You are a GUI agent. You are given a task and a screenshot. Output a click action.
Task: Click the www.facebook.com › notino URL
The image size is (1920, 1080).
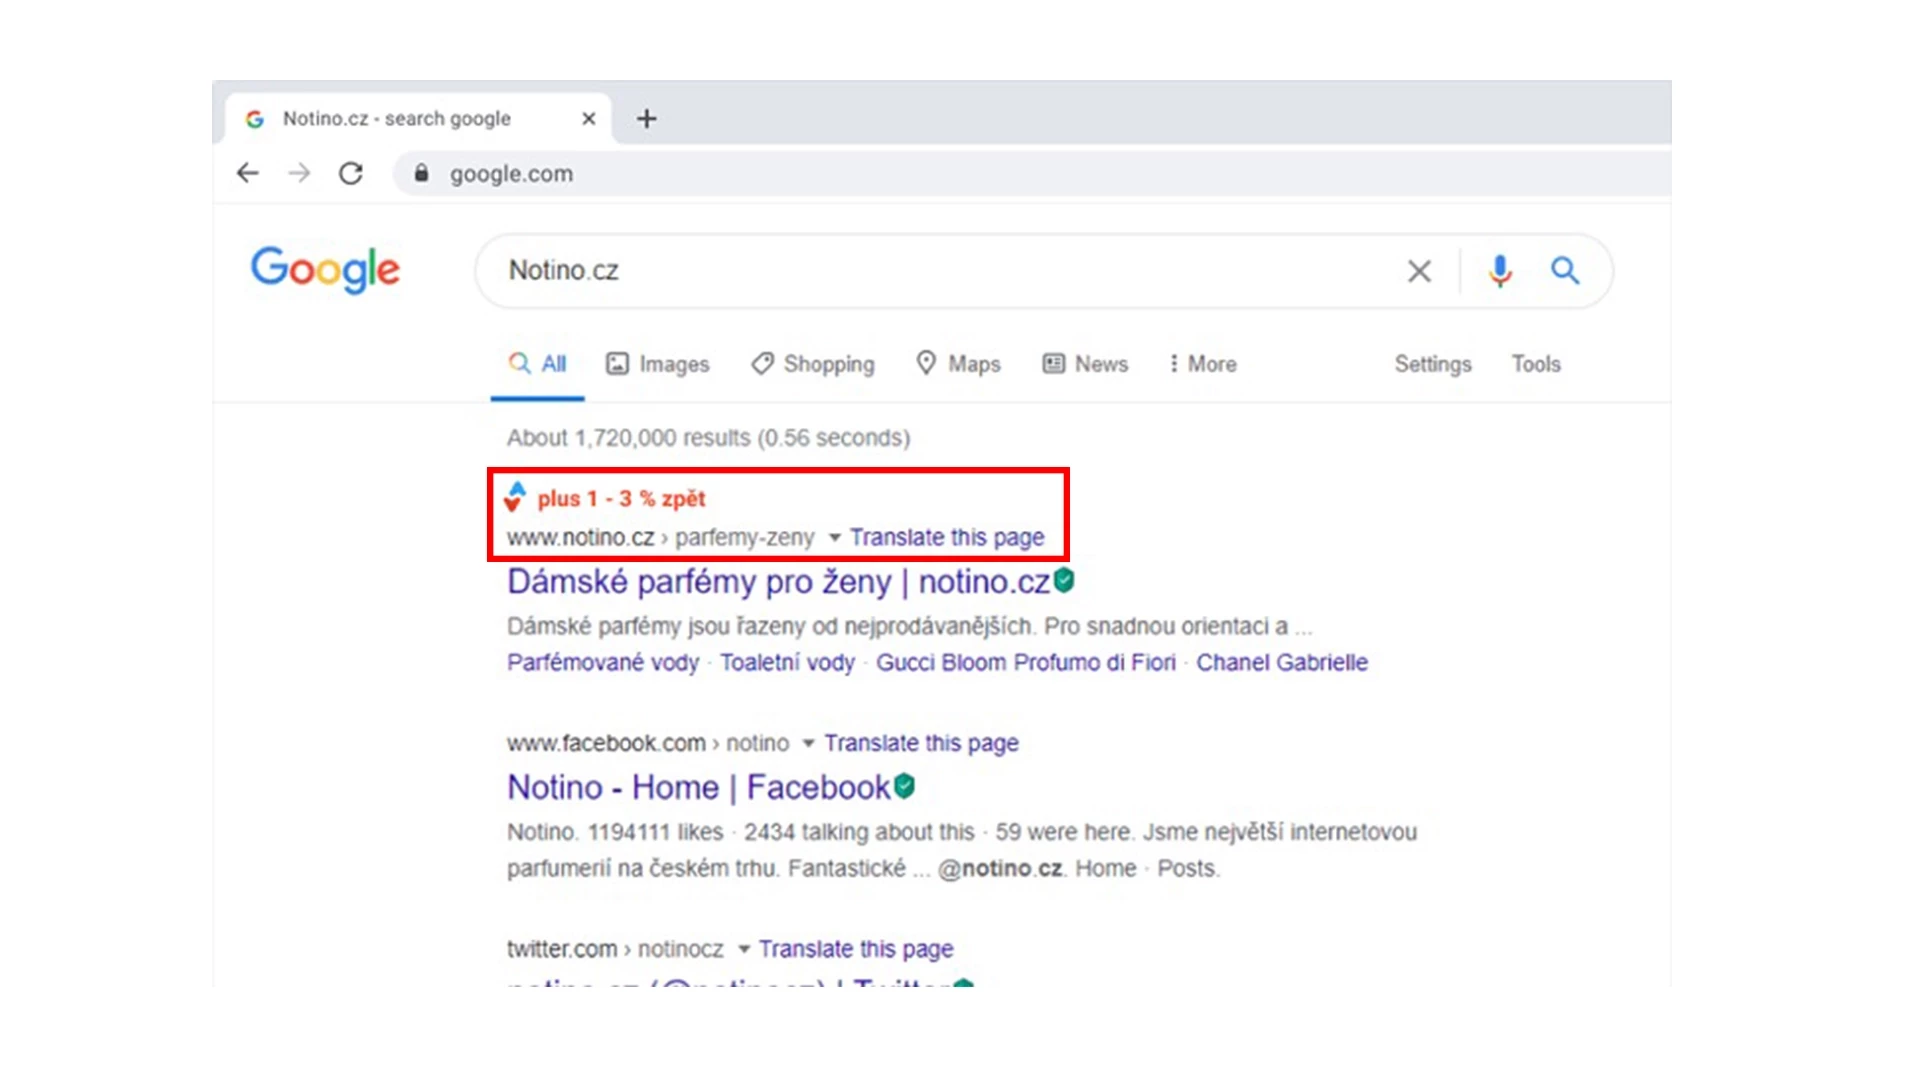[x=648, y=743]
